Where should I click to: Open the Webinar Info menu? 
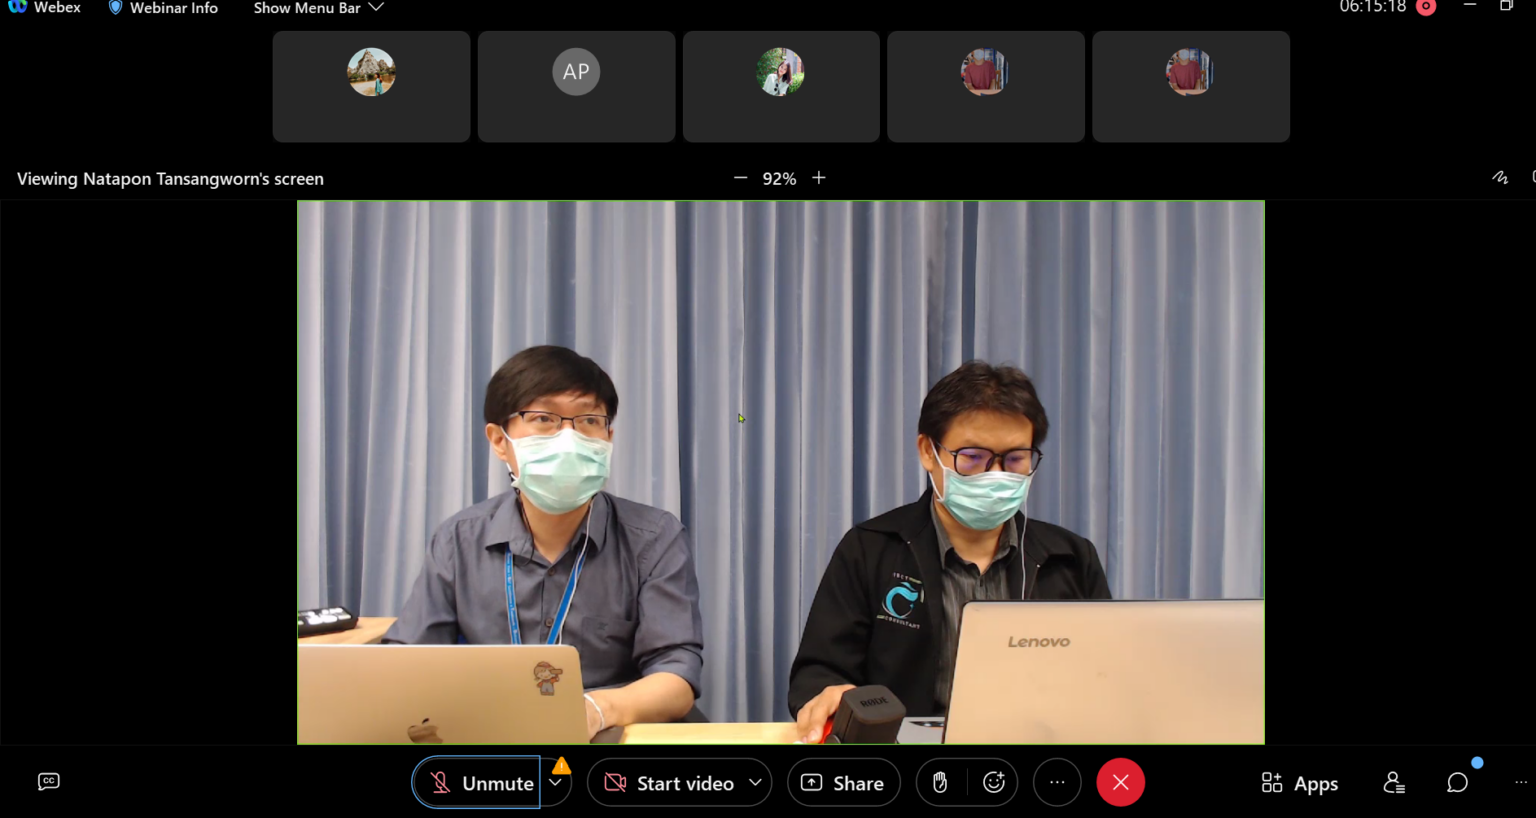(x=162, y=8)
